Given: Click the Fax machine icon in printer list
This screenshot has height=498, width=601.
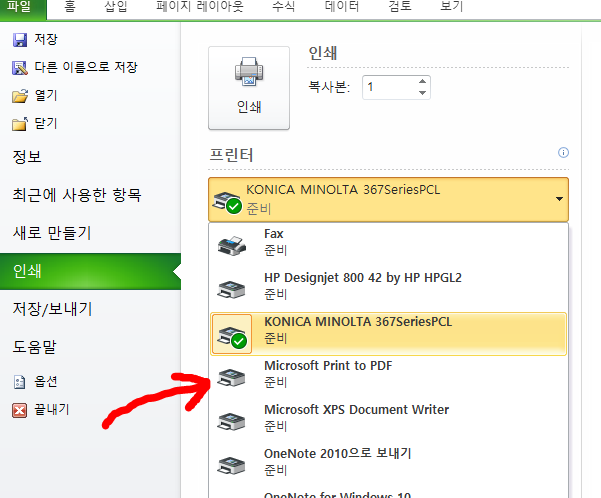Looking at the screenshot, I should pyautogui.click(x=232, y=245).
